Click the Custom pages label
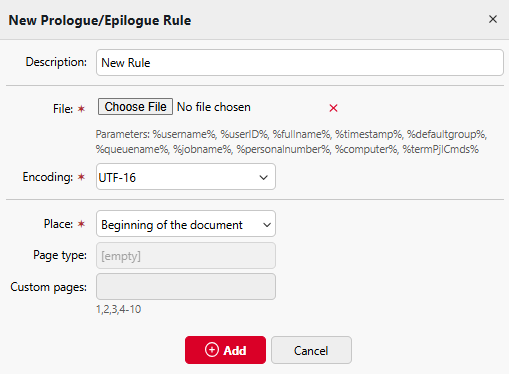This screenshot has width=509, height=374. [x=48, y=287]
